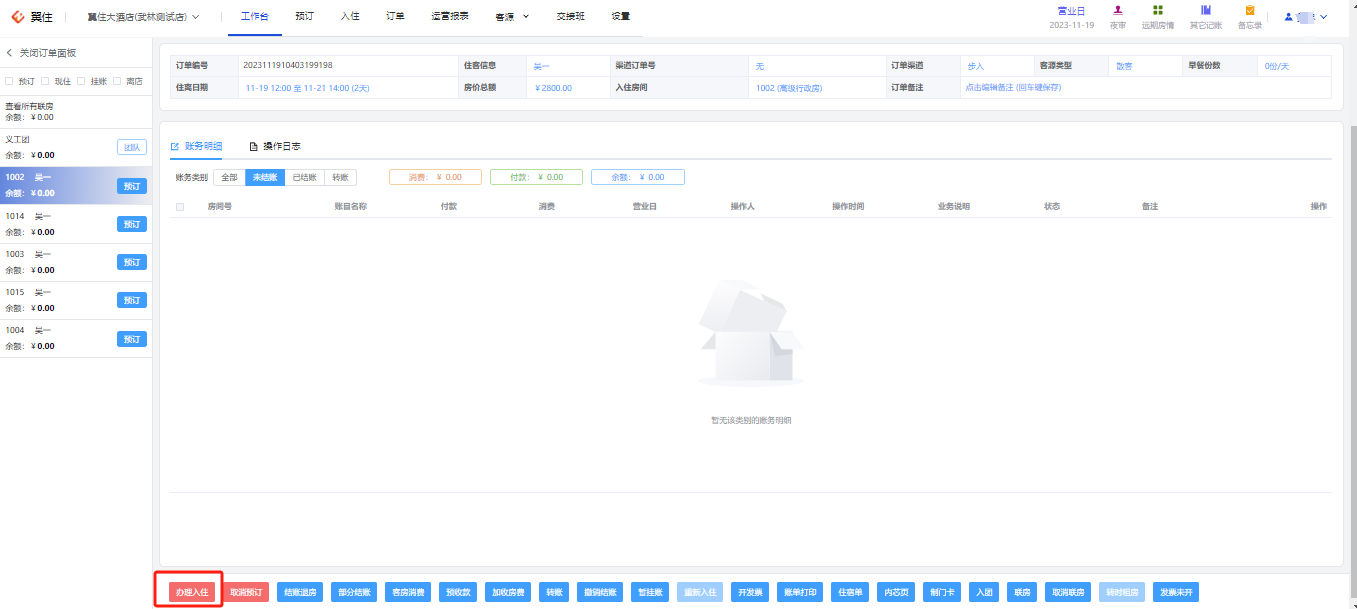
Task: Select the 未结账 account category
Action: [265, 177]
